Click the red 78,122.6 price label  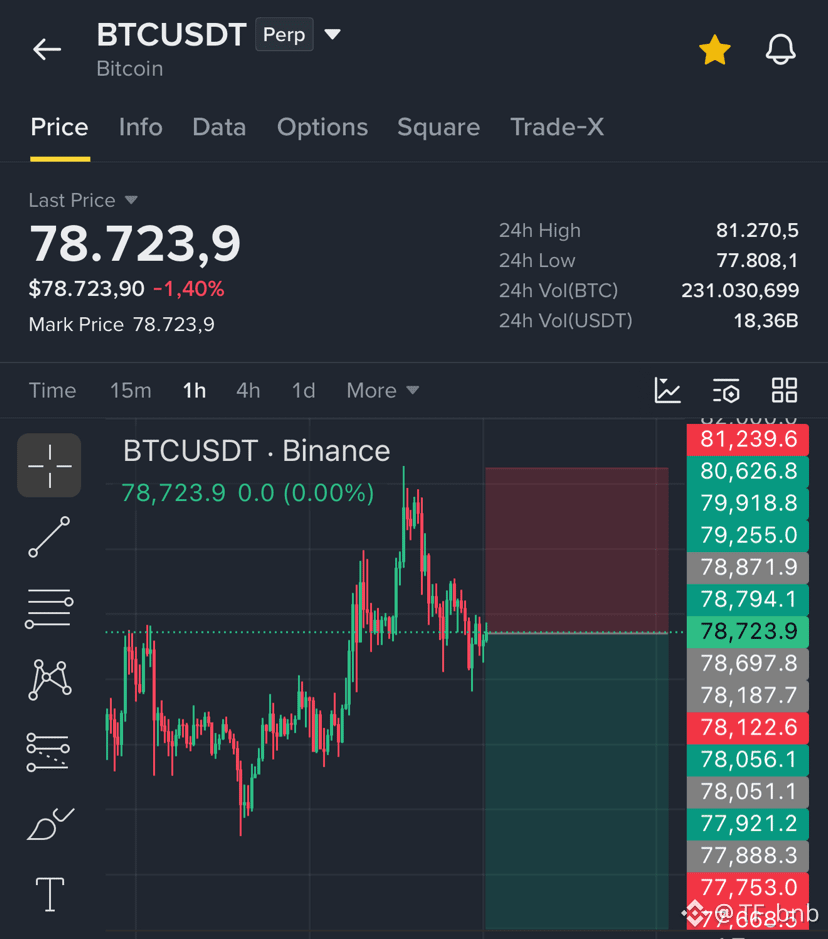click(x=748, y=728)
